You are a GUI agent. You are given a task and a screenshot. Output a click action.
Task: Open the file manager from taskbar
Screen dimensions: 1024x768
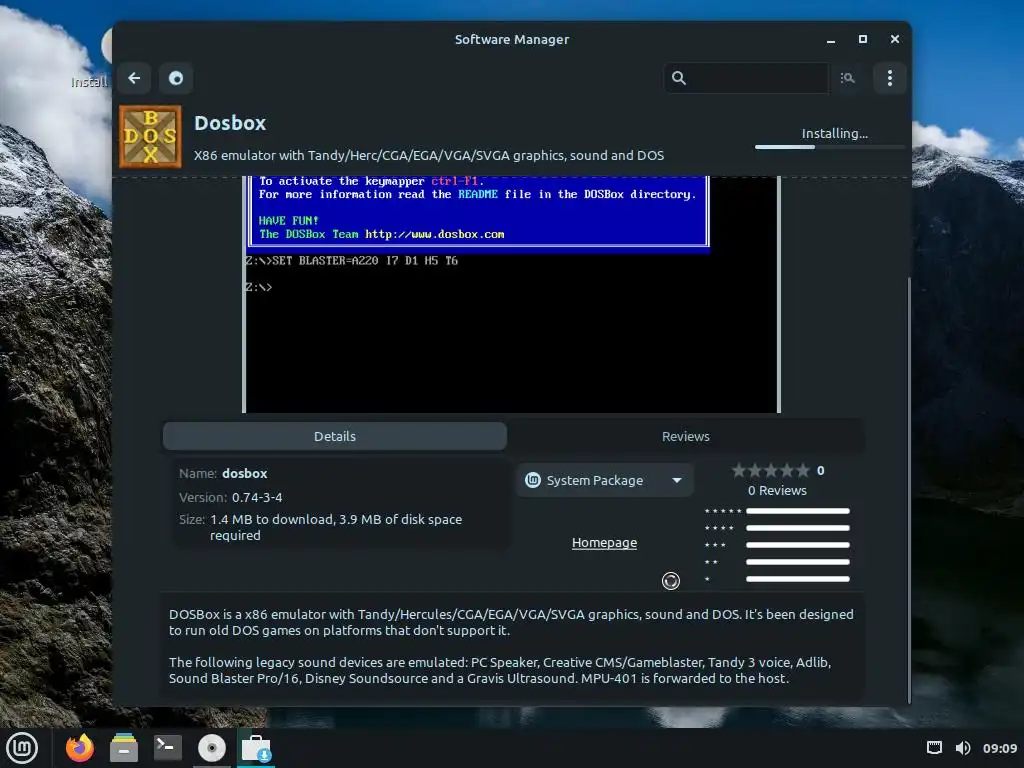coord(123,748)
